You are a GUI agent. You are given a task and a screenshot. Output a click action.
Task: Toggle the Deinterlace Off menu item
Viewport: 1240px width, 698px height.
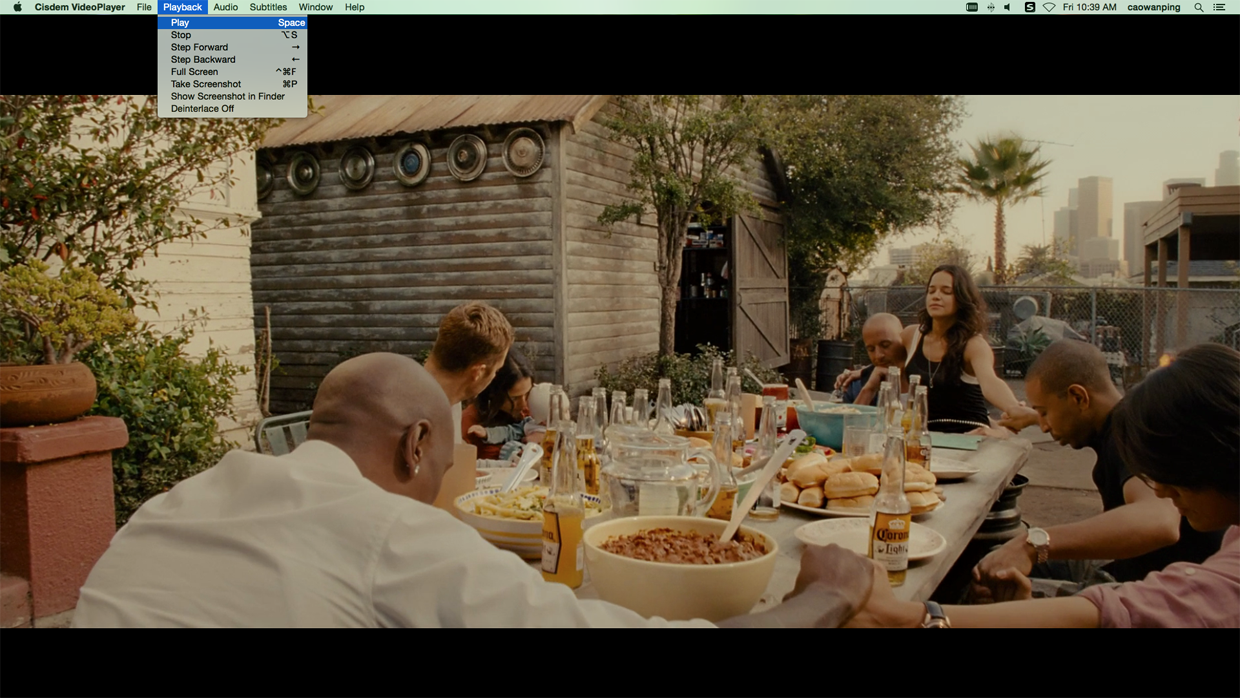(x=232, y=109)
